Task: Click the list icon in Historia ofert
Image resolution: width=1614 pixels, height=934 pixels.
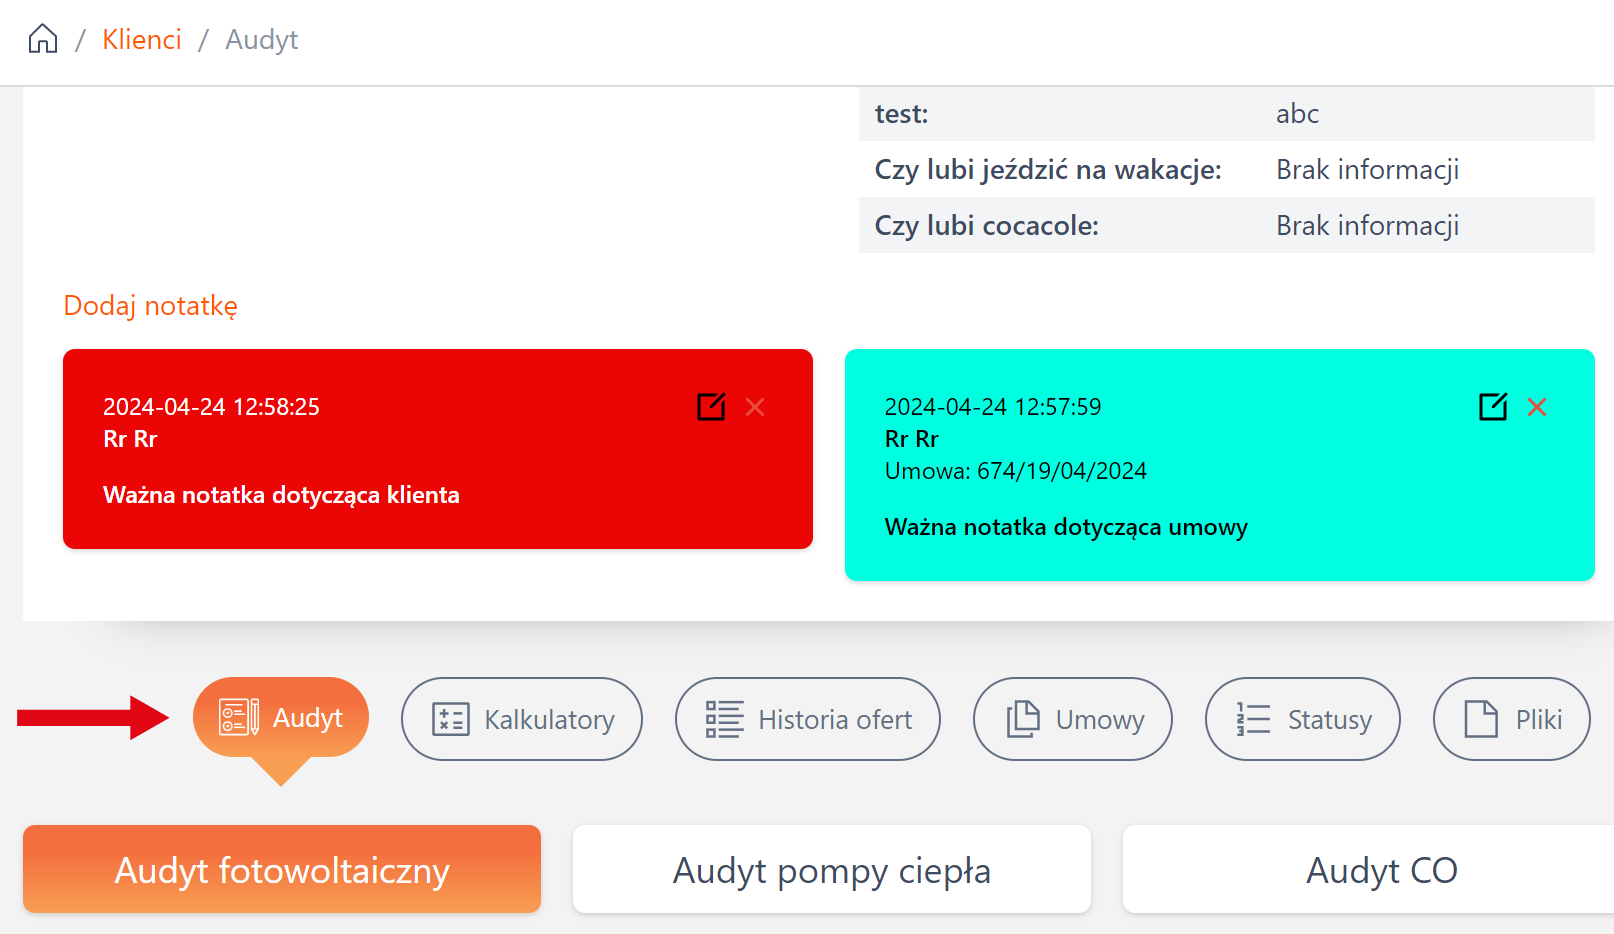Action: click(724, 719)
